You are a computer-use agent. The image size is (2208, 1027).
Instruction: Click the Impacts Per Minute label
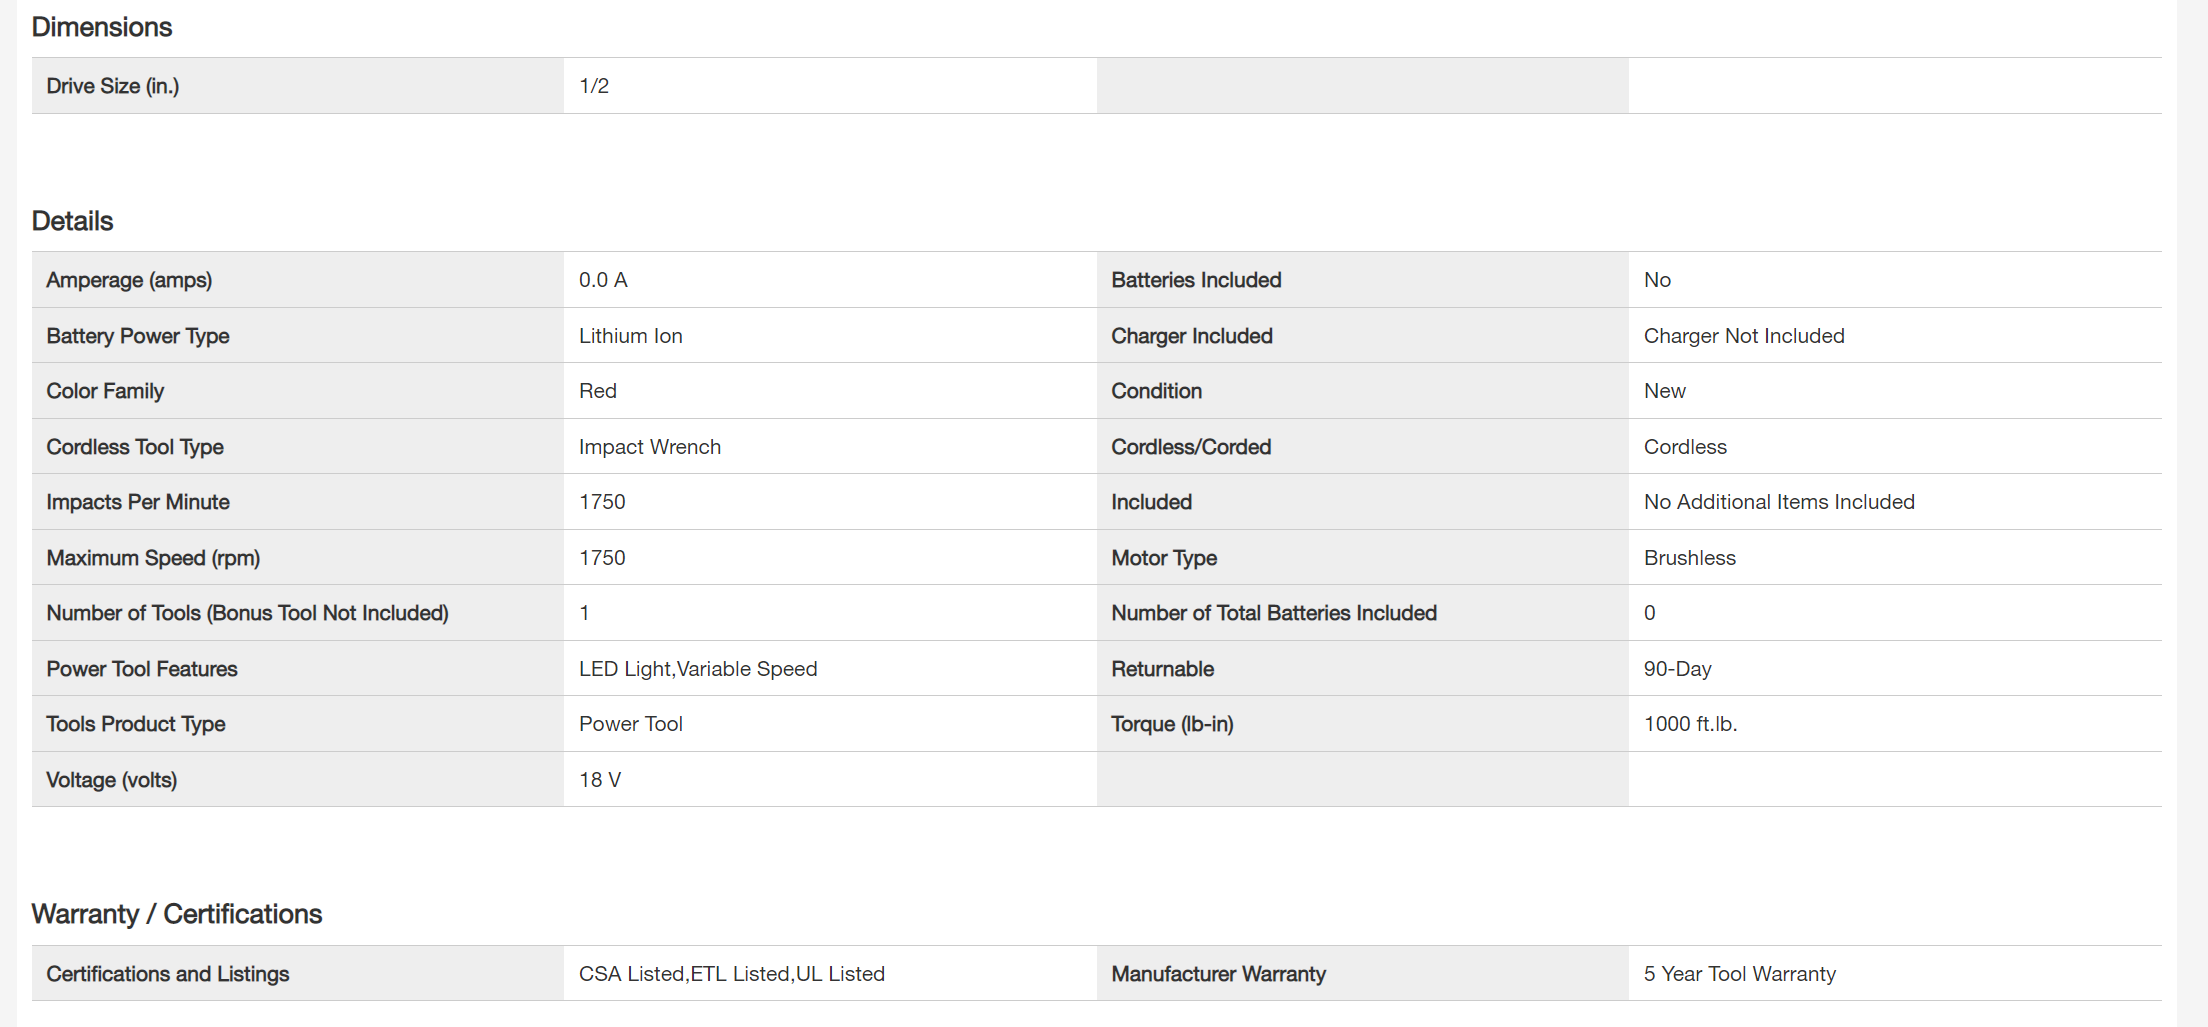(138, 502)
